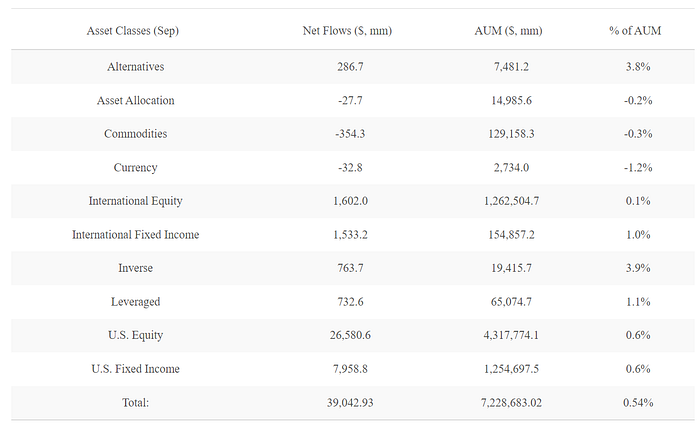Click the Inverse row label

136,268
